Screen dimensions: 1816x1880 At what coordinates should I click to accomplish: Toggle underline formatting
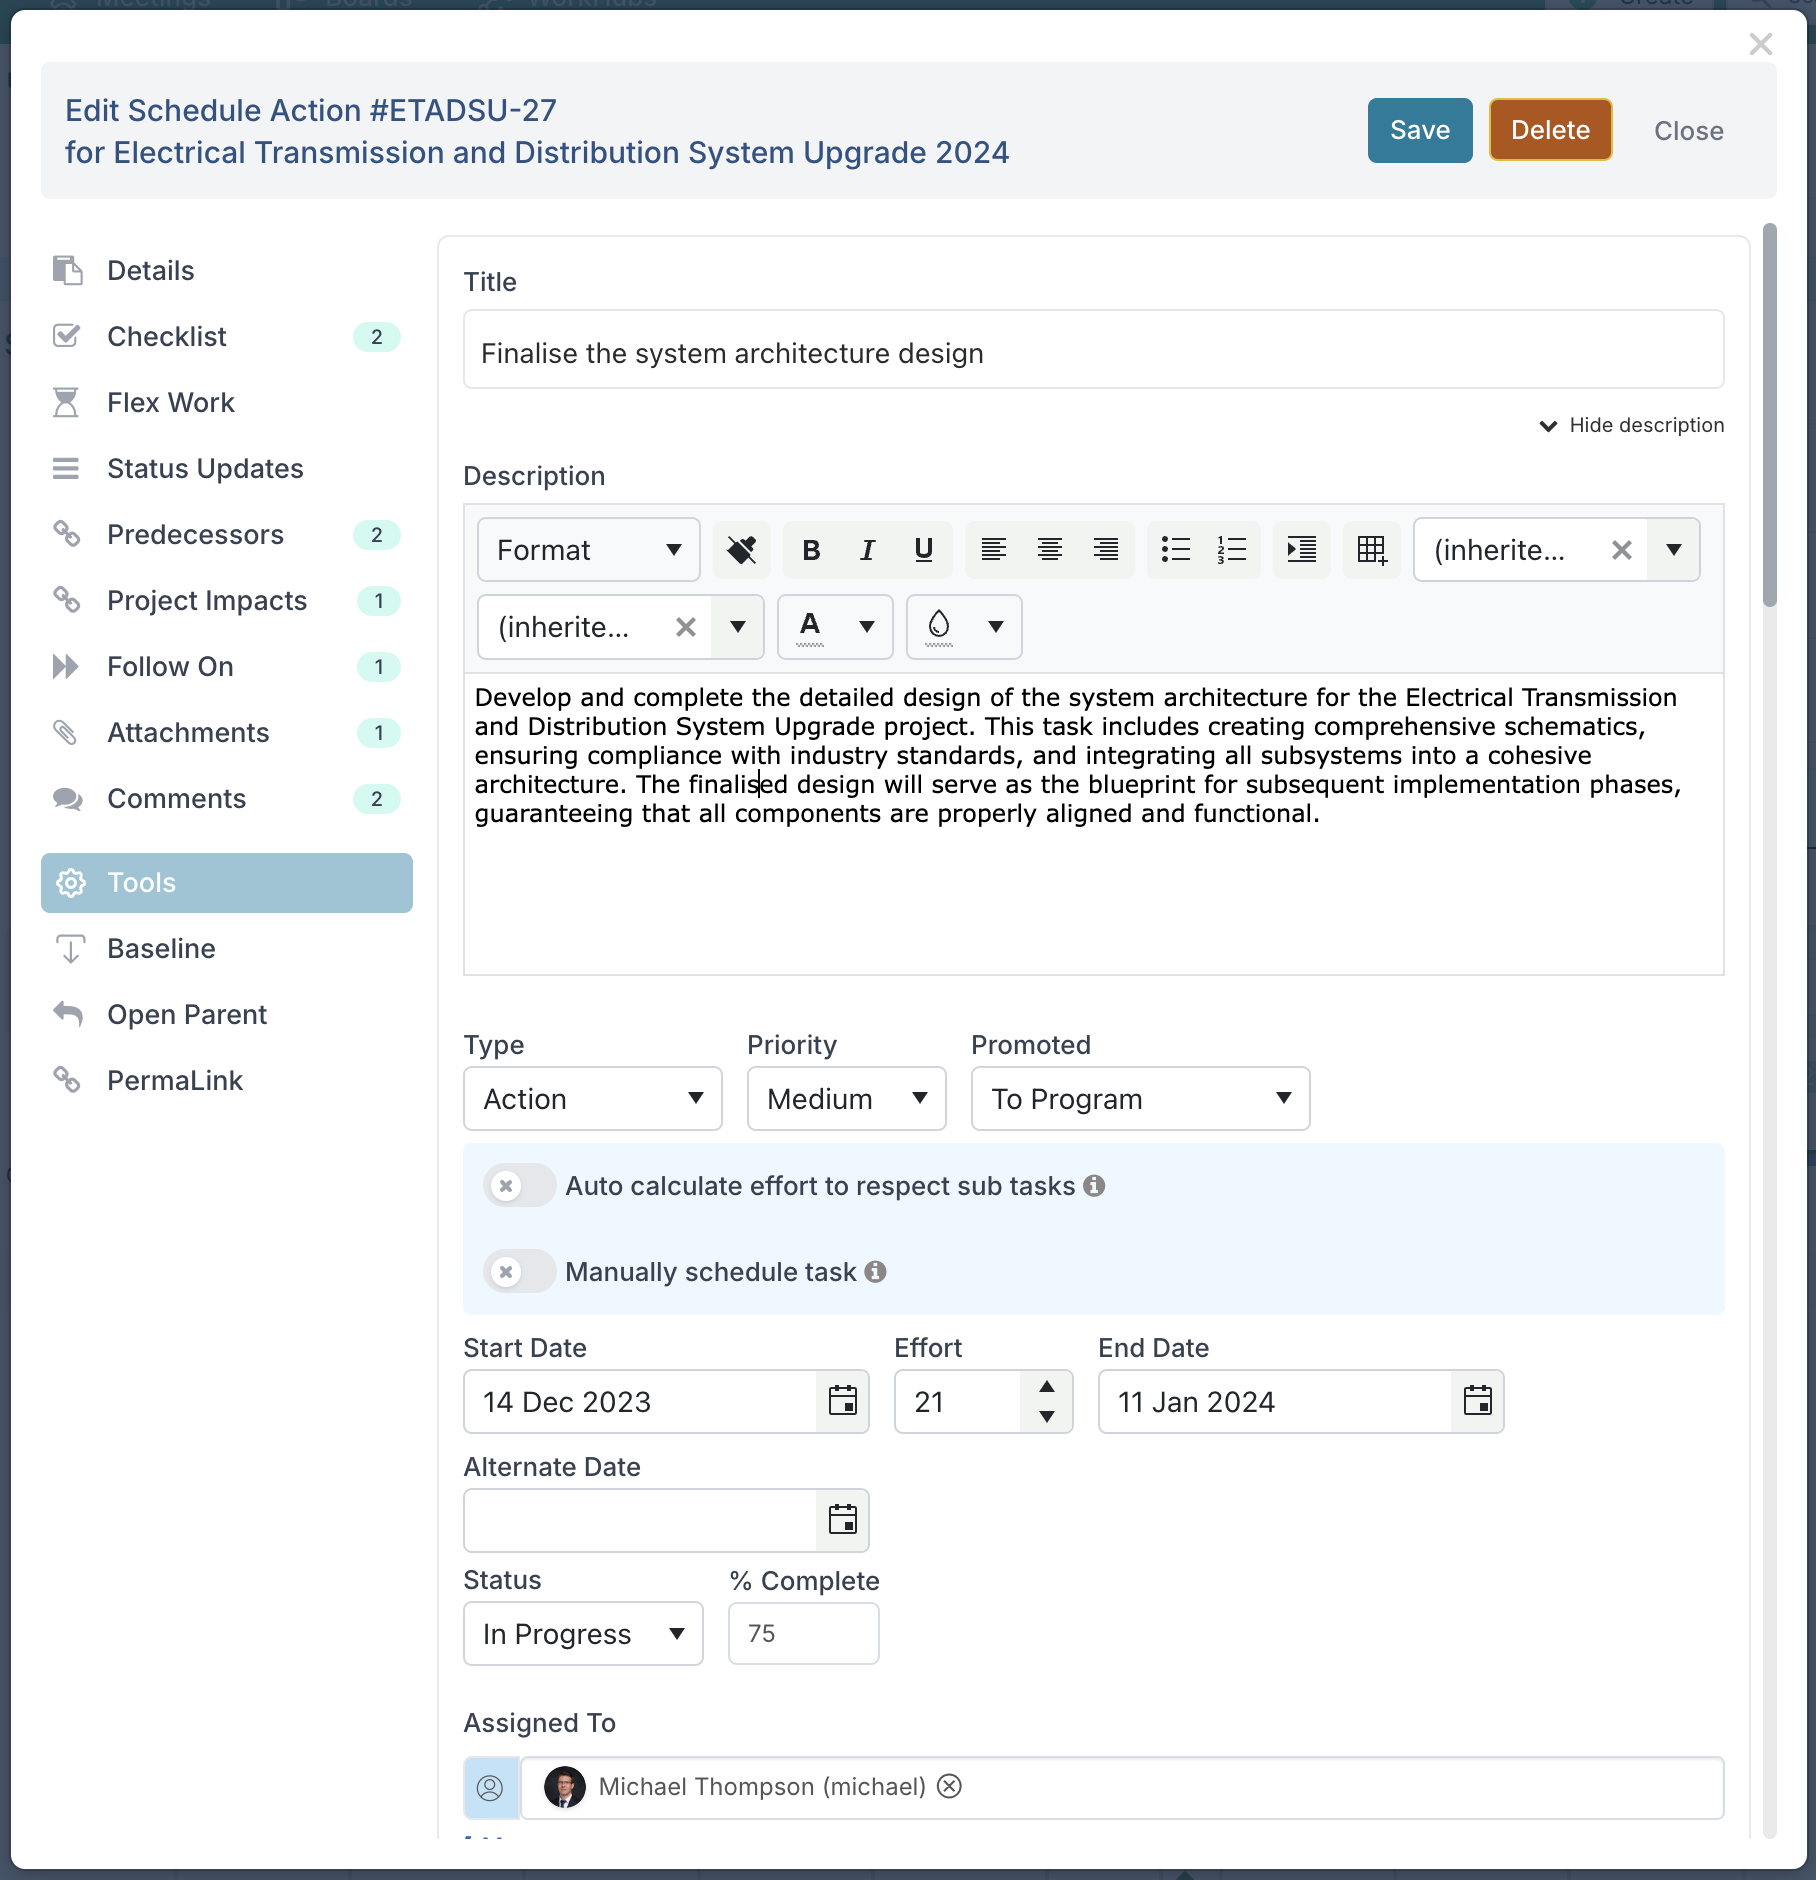pyautogui.click(x=923, y=550)
